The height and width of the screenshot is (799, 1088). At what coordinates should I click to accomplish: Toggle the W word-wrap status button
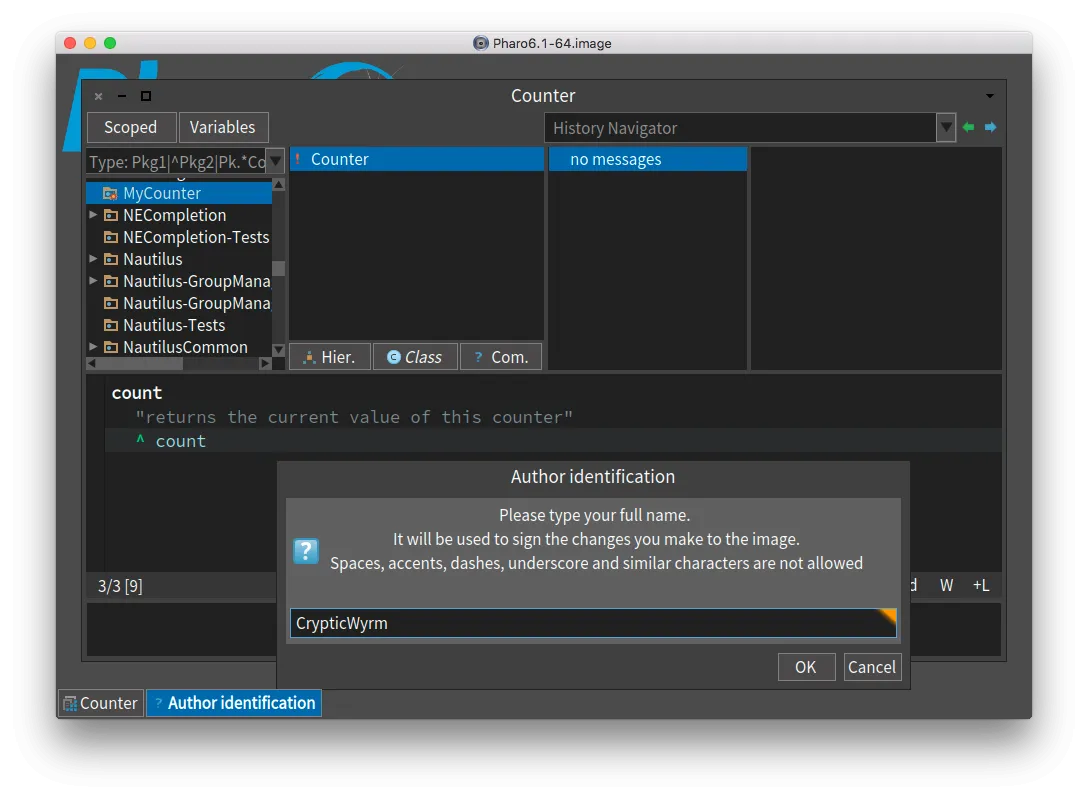click(x=946, y=585)
